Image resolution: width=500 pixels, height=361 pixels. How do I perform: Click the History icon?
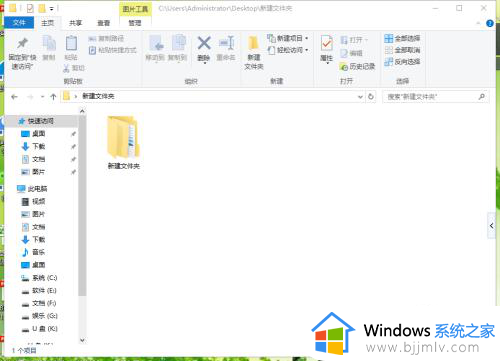pyautogui.click(x=344, y=67)
